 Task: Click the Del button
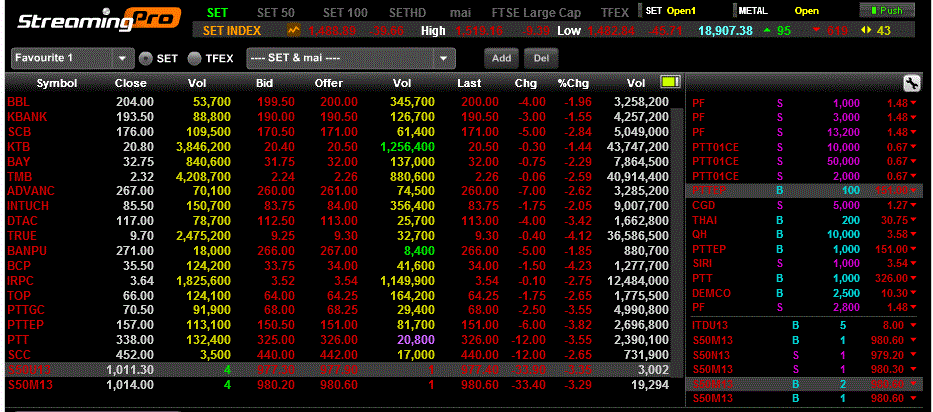(541, 58)
